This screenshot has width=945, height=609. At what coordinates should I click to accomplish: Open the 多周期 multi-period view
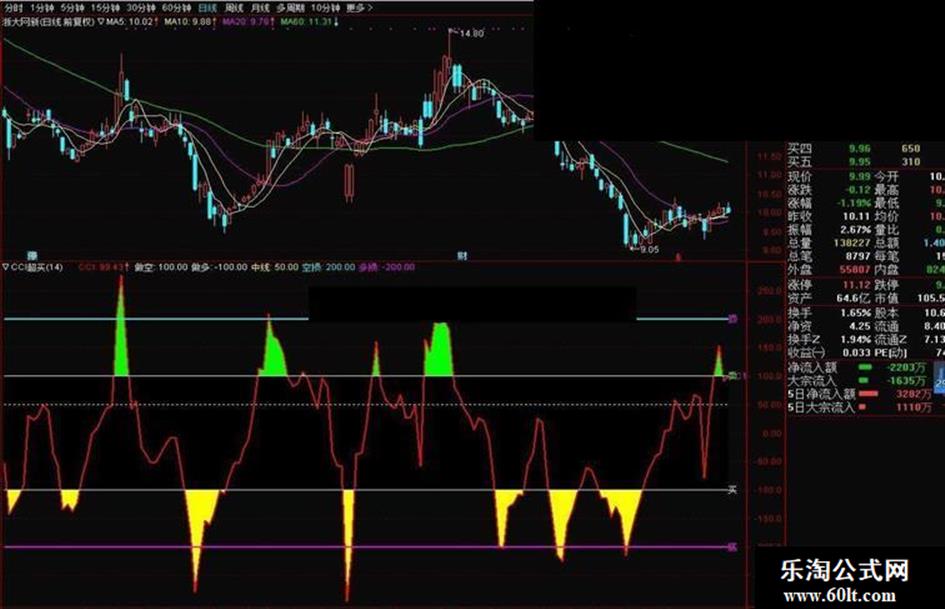point(290,8)
